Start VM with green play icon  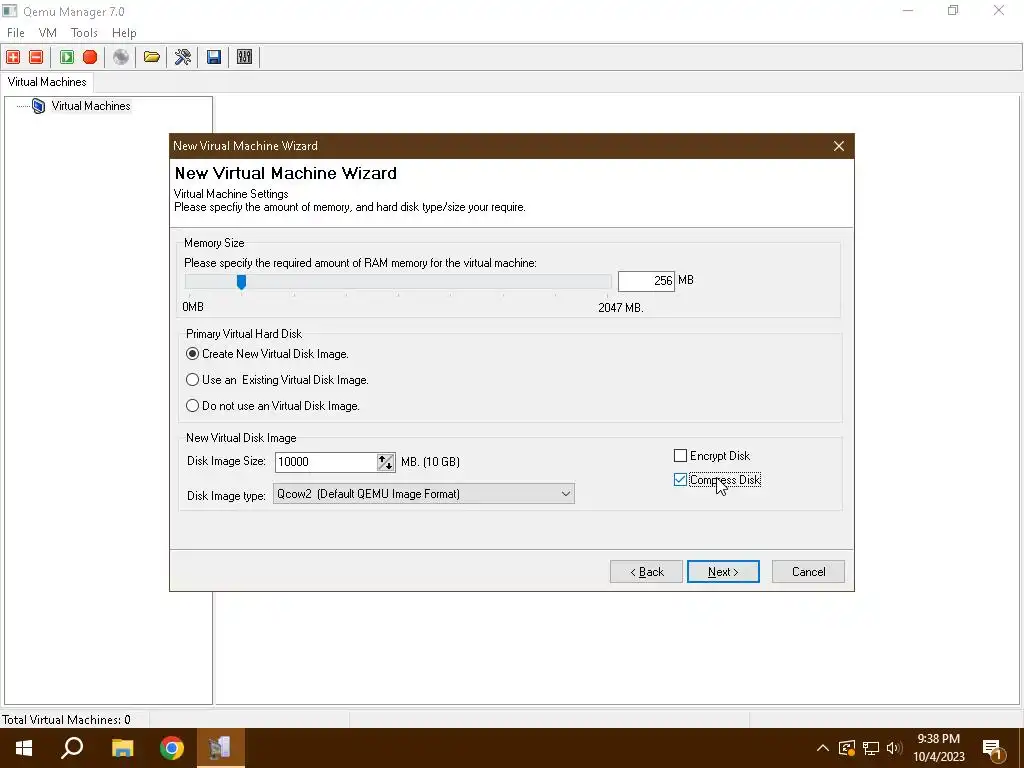67,57
